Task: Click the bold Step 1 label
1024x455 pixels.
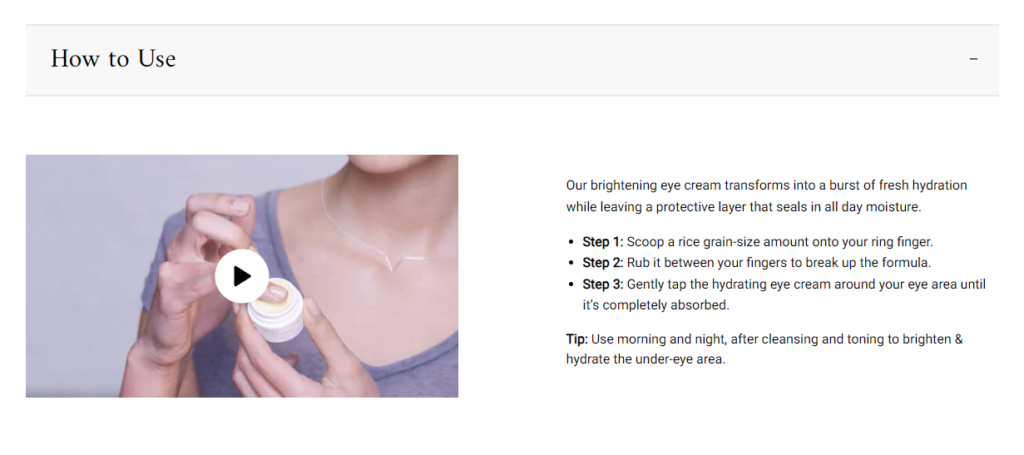Action: (603, 242)
